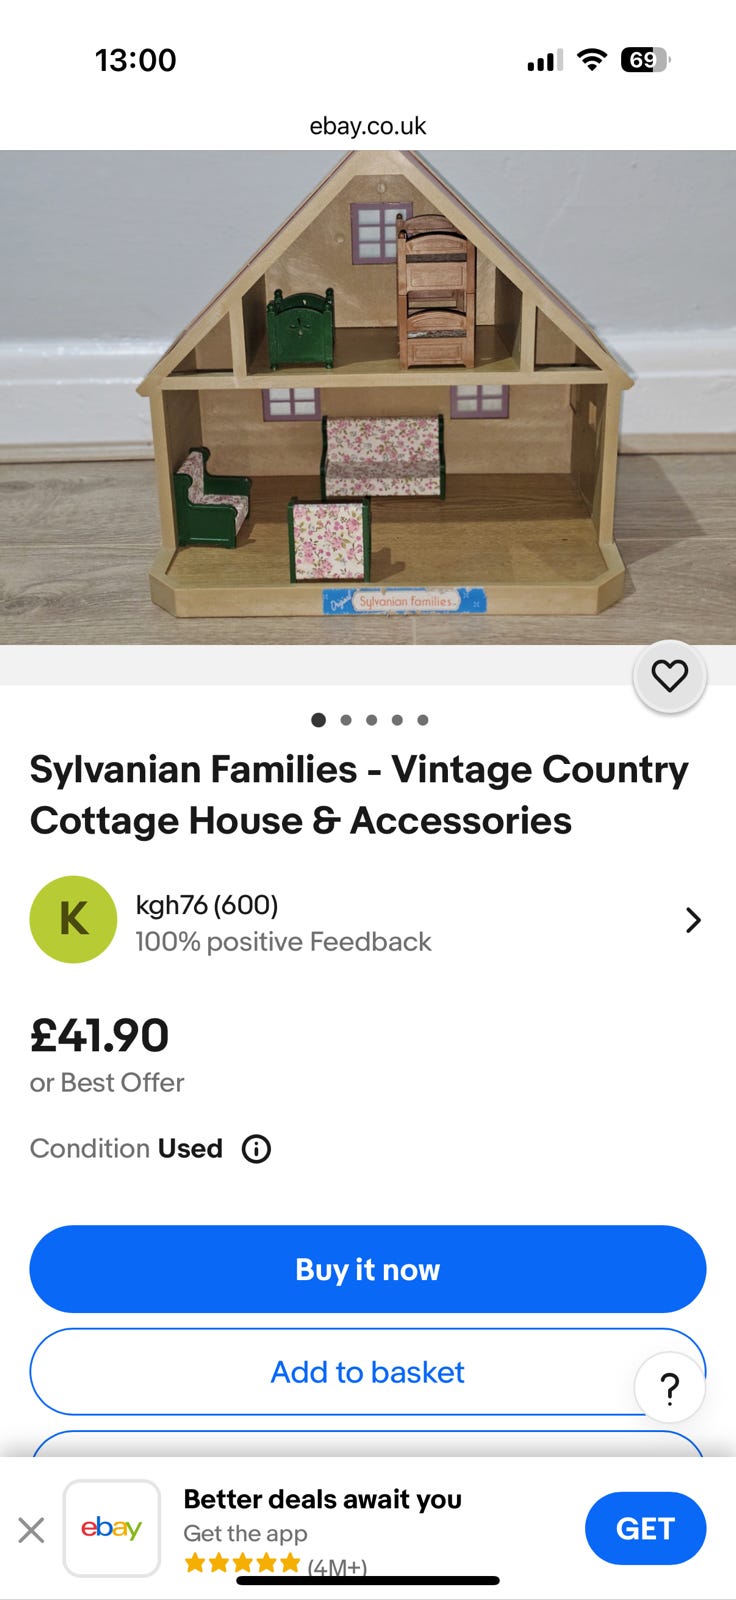Viewport: 736px width, 1600px height.
Task: Tap the eBay app logo icon
Action: click(112, 1528)
